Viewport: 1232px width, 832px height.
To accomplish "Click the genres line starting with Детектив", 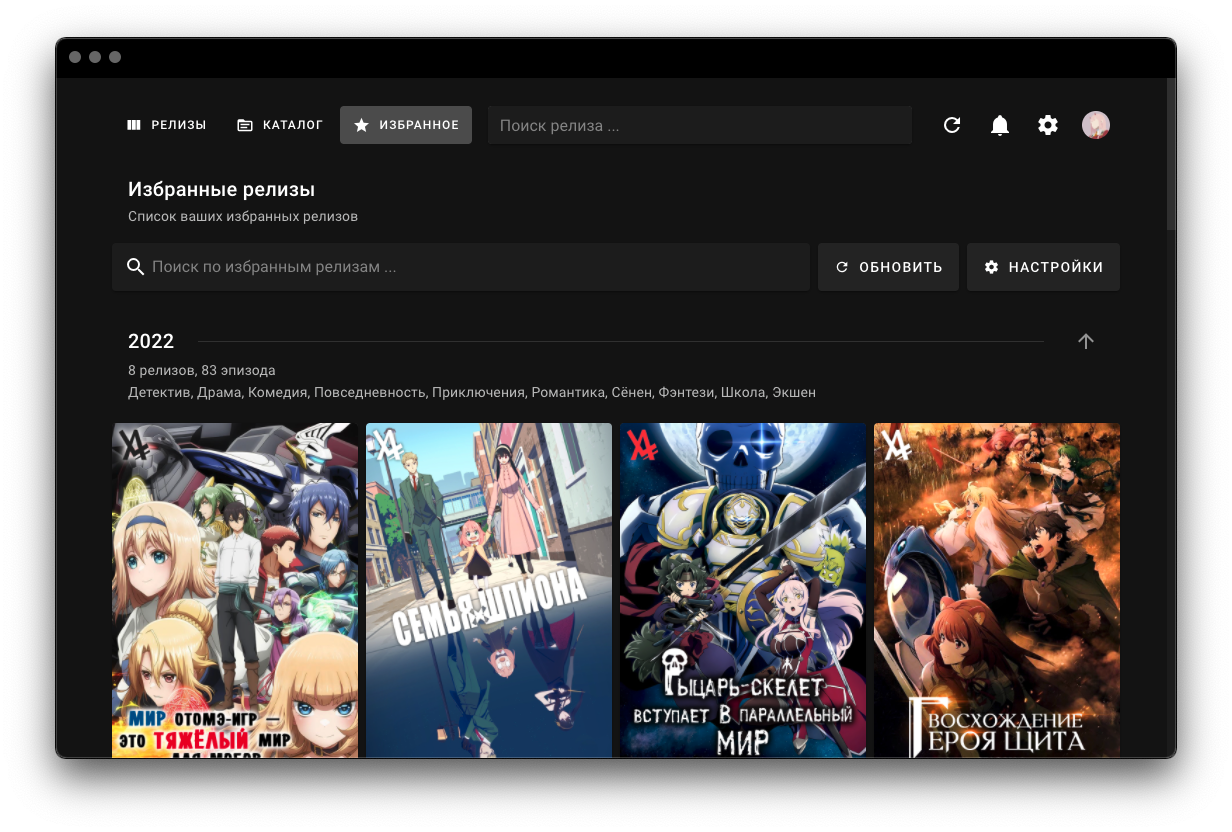I will (x=472, y=392).
